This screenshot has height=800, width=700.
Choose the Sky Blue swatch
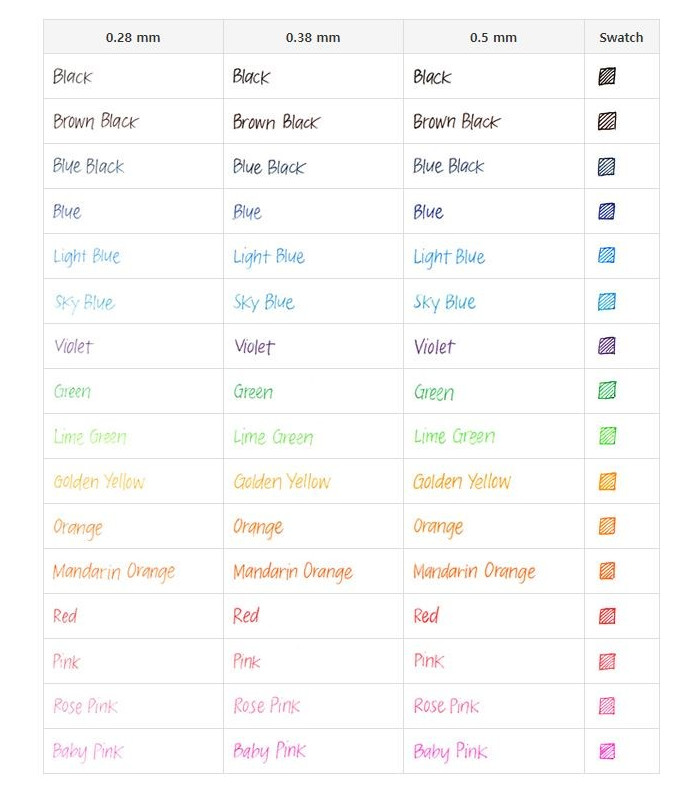pos(607,302)
